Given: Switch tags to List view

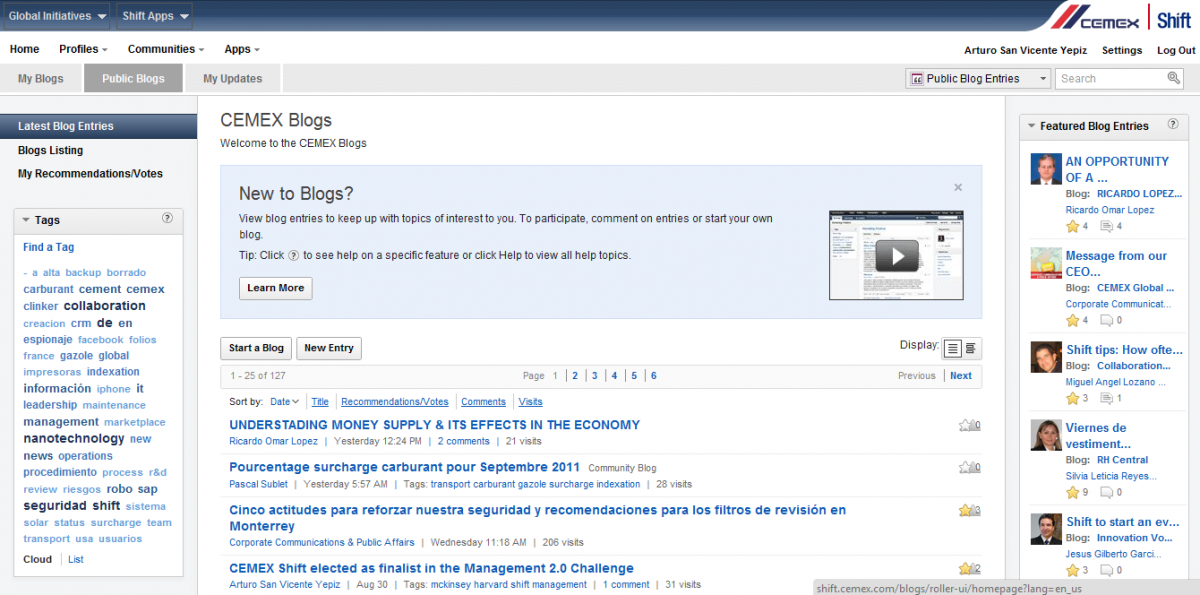Looking at the screenshot, I should pos(76,559).
